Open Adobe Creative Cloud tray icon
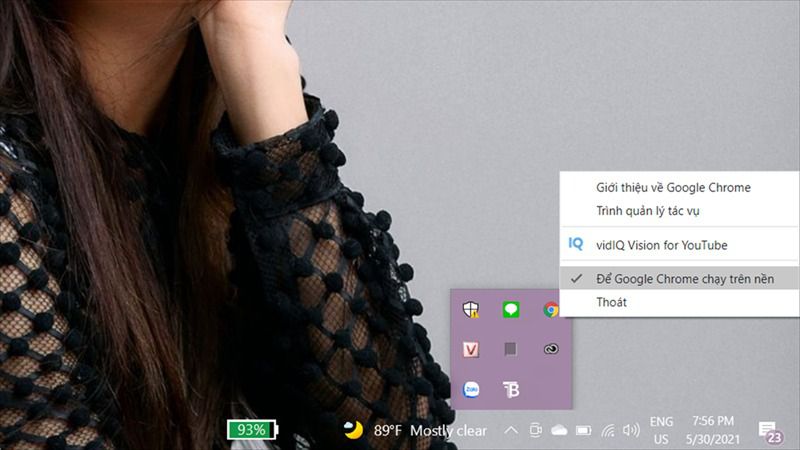Image resolution: width=800 pixels, height=450 pixels. [551, 349]
